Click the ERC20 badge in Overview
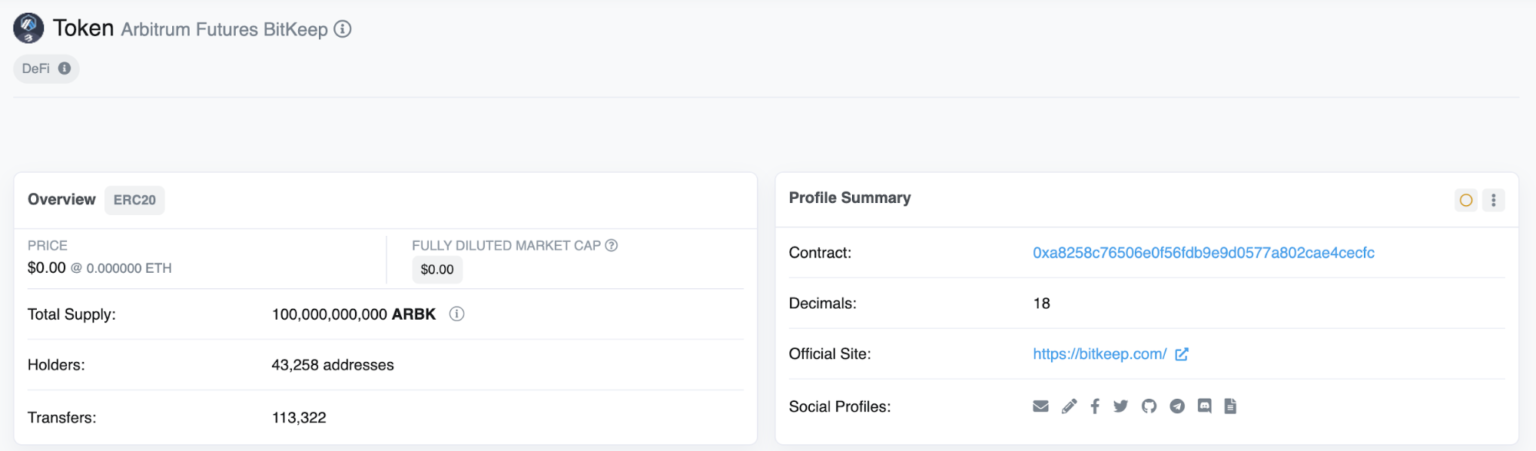 tap(134, 200)
